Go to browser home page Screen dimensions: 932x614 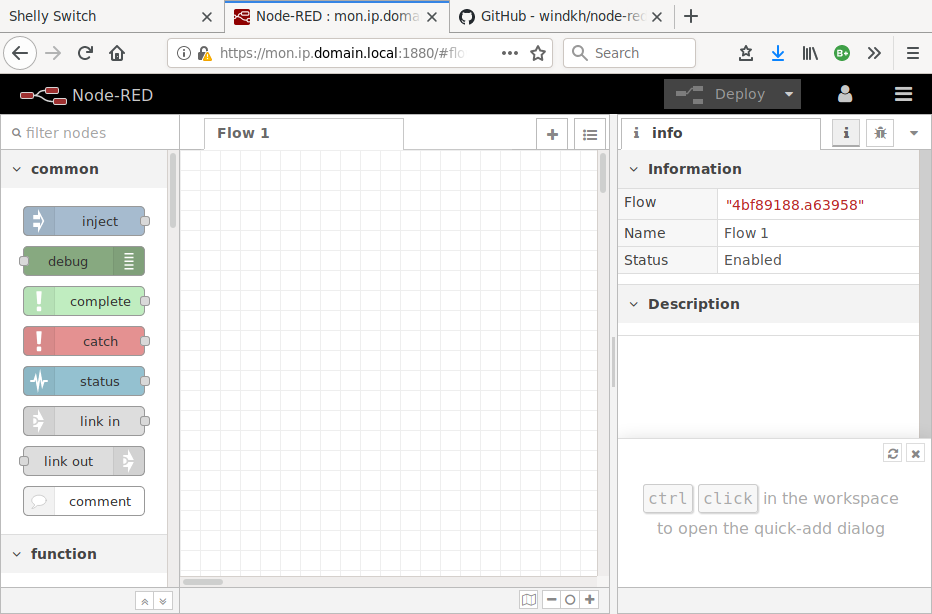coord(117,53)
